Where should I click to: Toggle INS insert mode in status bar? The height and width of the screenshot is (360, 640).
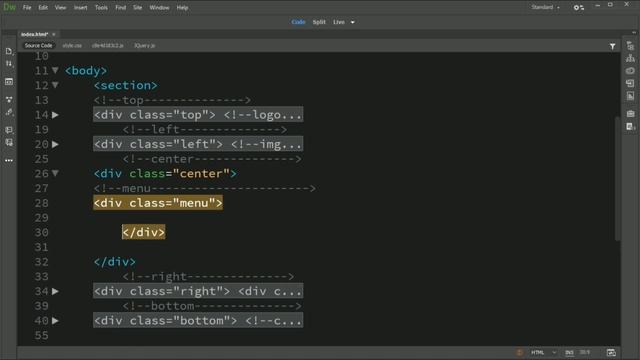[569, 352]
